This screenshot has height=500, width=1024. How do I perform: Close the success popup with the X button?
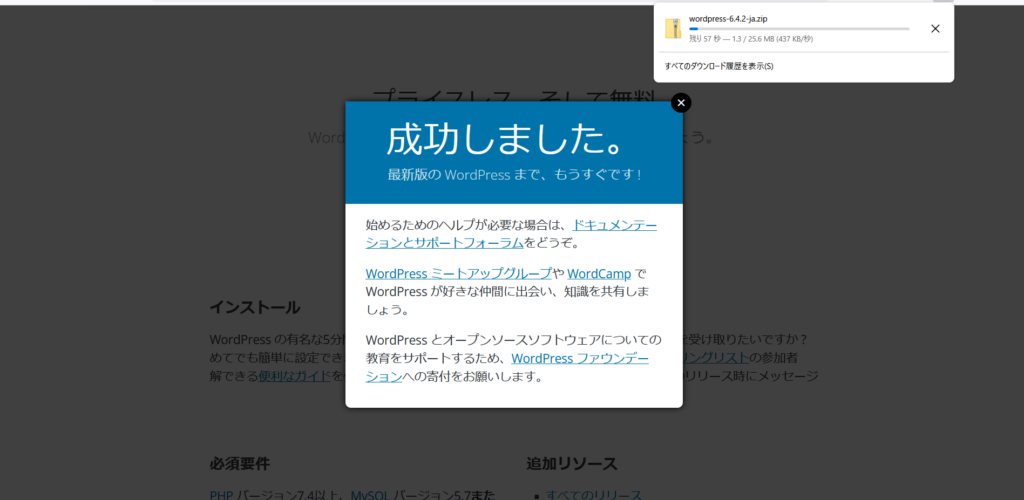[680, 102]
